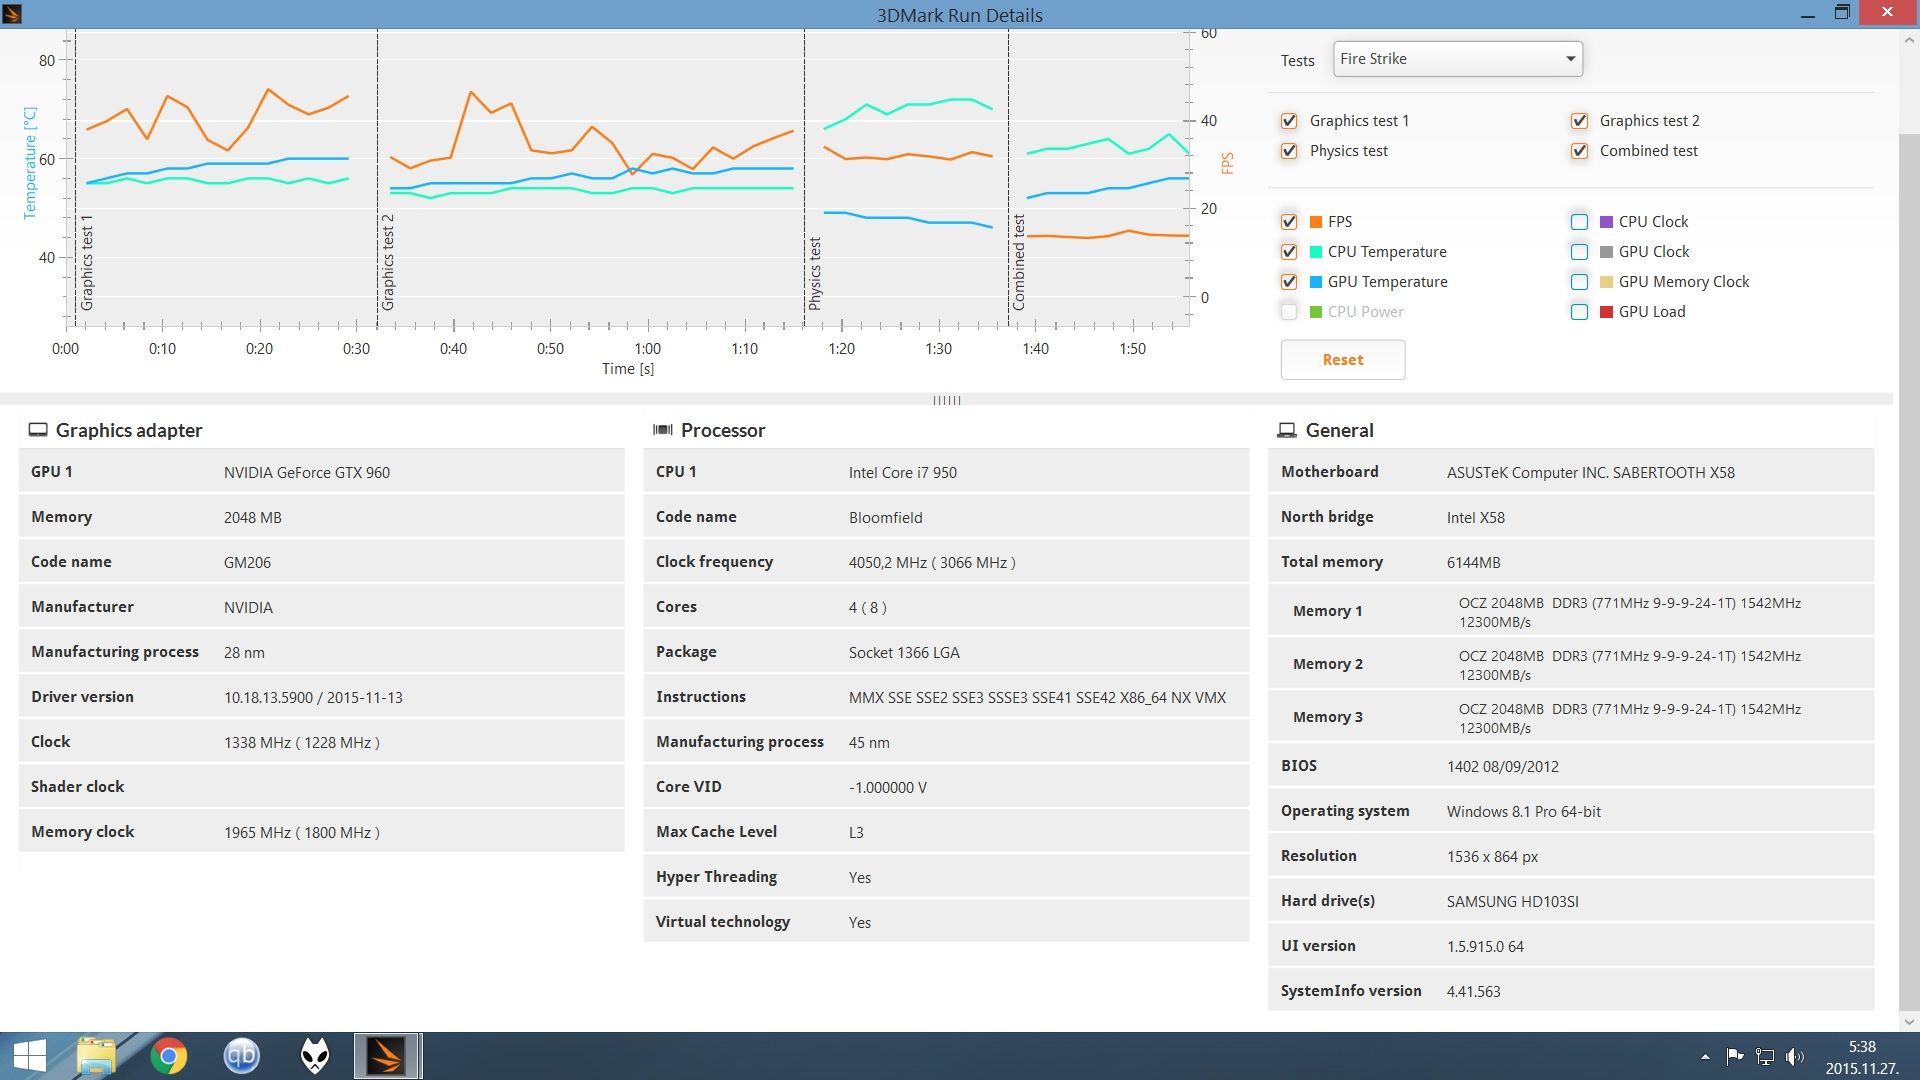
Task: Select the clock frequency 4050,2 MHz value
Action: pos(932,563)
